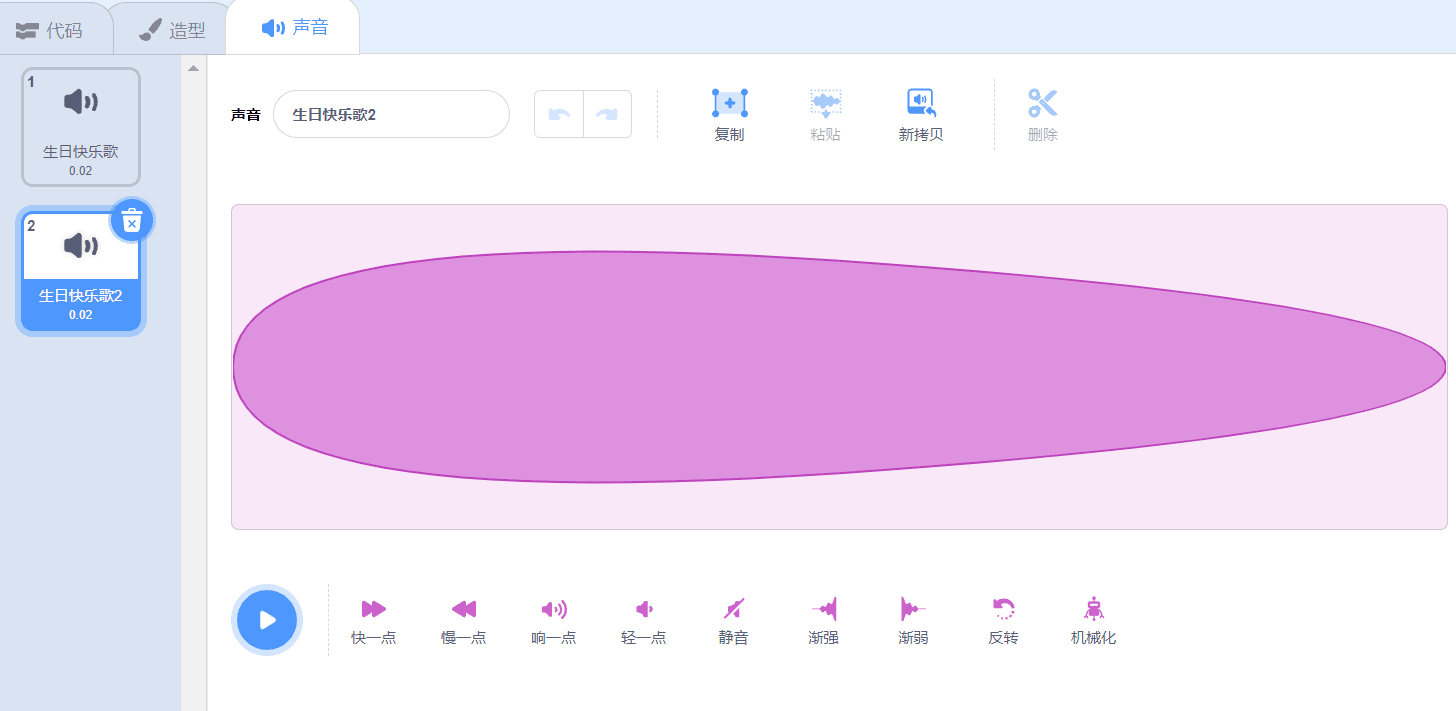The width and height of the screenshot is (1456, 711).
Task: Play the sound with the play button
Action: coord(267,620)
